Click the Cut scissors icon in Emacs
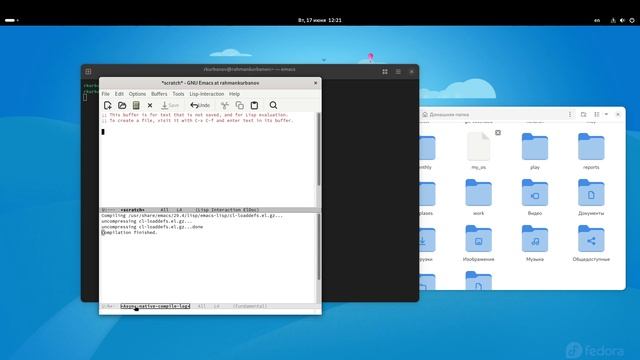This screenshot has width=640, height=360. pyautogui.click(x=224, y=105)
